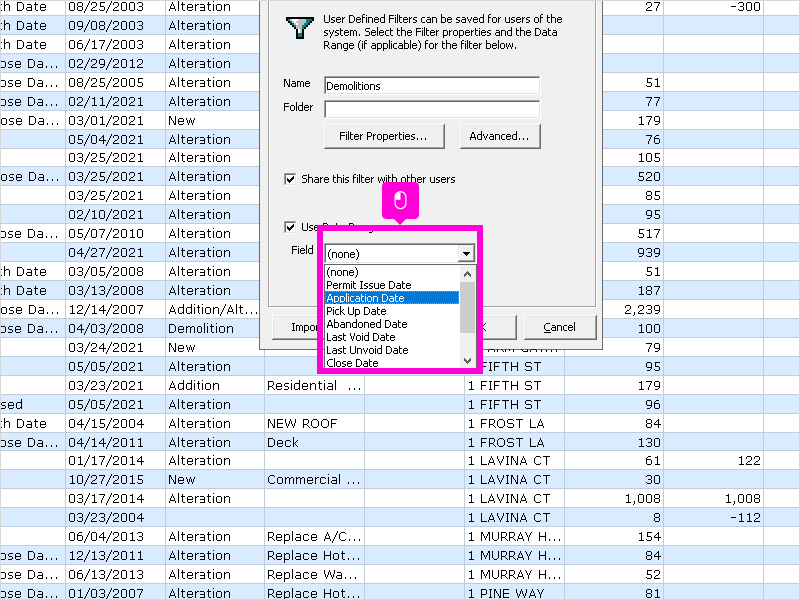The image size is (800, 600).
Task: Click dropdown list scroll down arrow
Action: tap(467, 361)
